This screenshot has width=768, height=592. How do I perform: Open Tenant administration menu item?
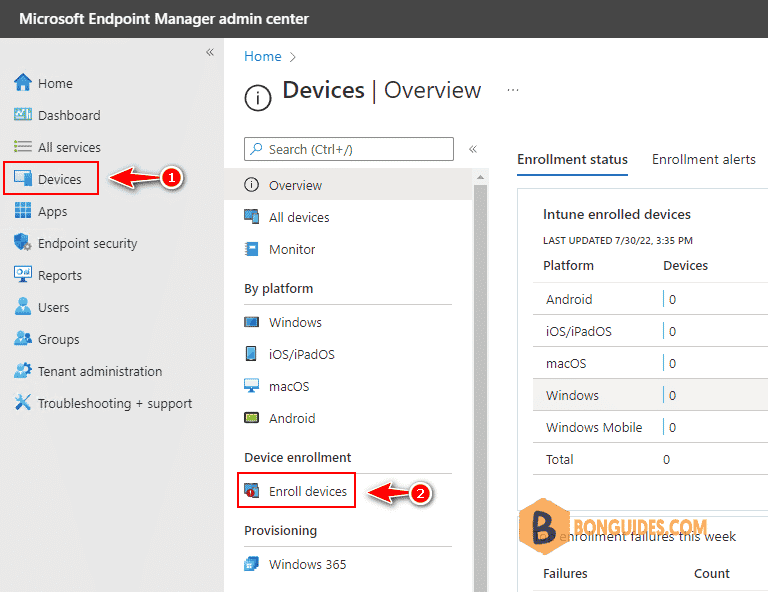pos(100,371)
